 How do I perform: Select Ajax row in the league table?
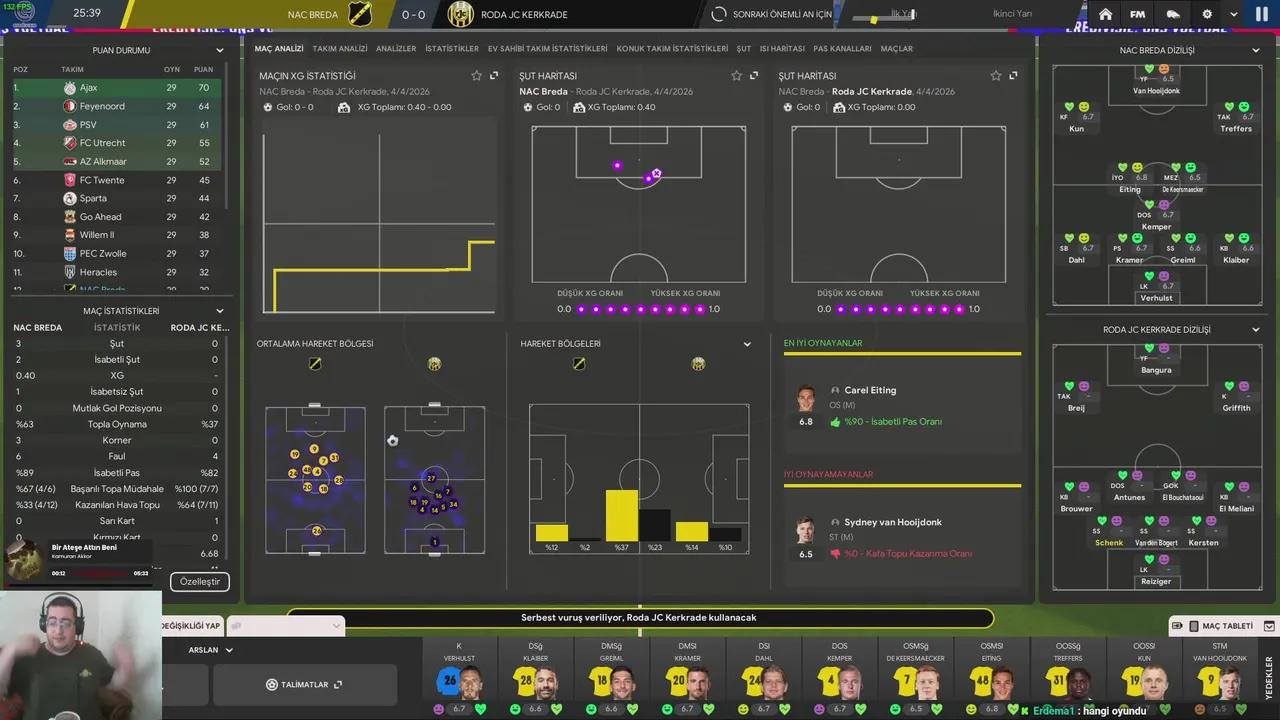(x=118, y=88)
